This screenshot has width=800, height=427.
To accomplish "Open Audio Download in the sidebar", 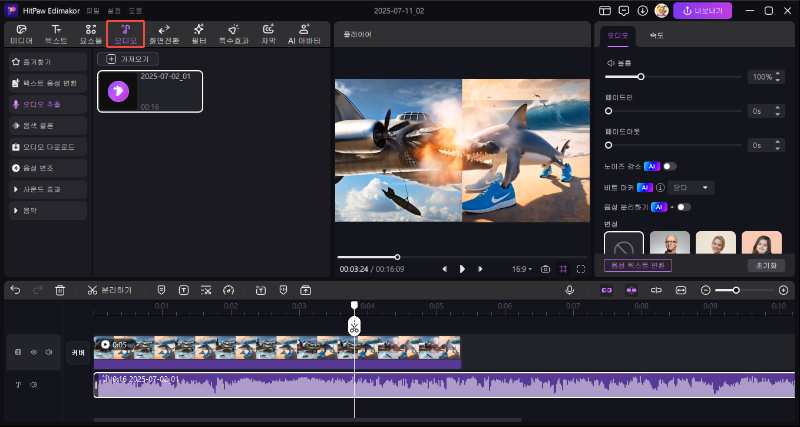I will tap(48, 147).
